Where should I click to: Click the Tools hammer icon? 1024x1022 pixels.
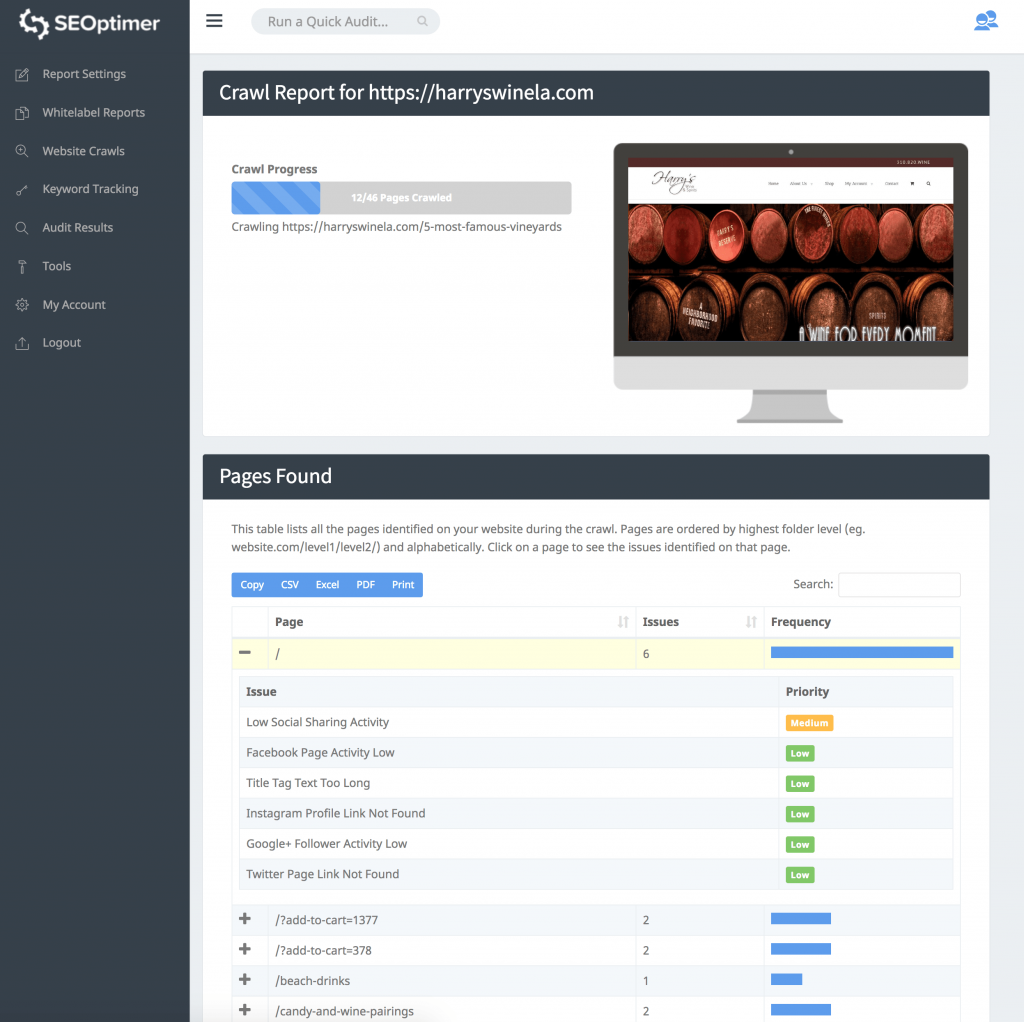click(x=22, y=266)
